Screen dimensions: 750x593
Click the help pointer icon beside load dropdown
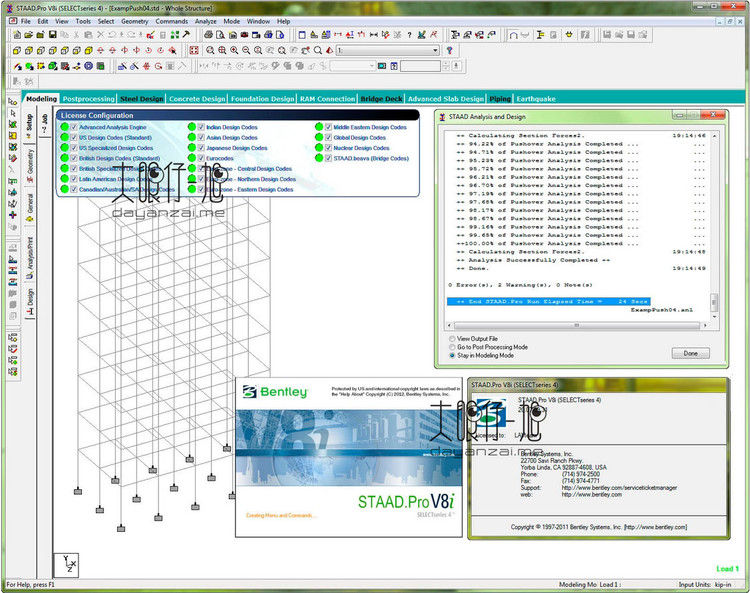click(x=449, y=50)
